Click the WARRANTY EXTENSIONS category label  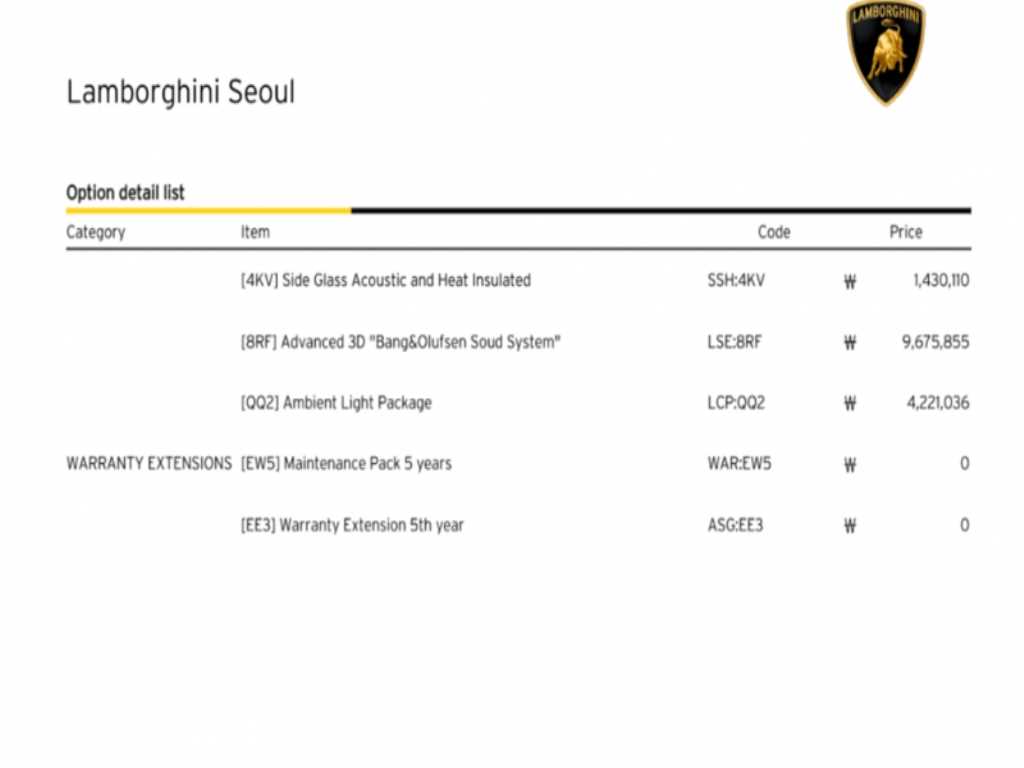[149, 464]
